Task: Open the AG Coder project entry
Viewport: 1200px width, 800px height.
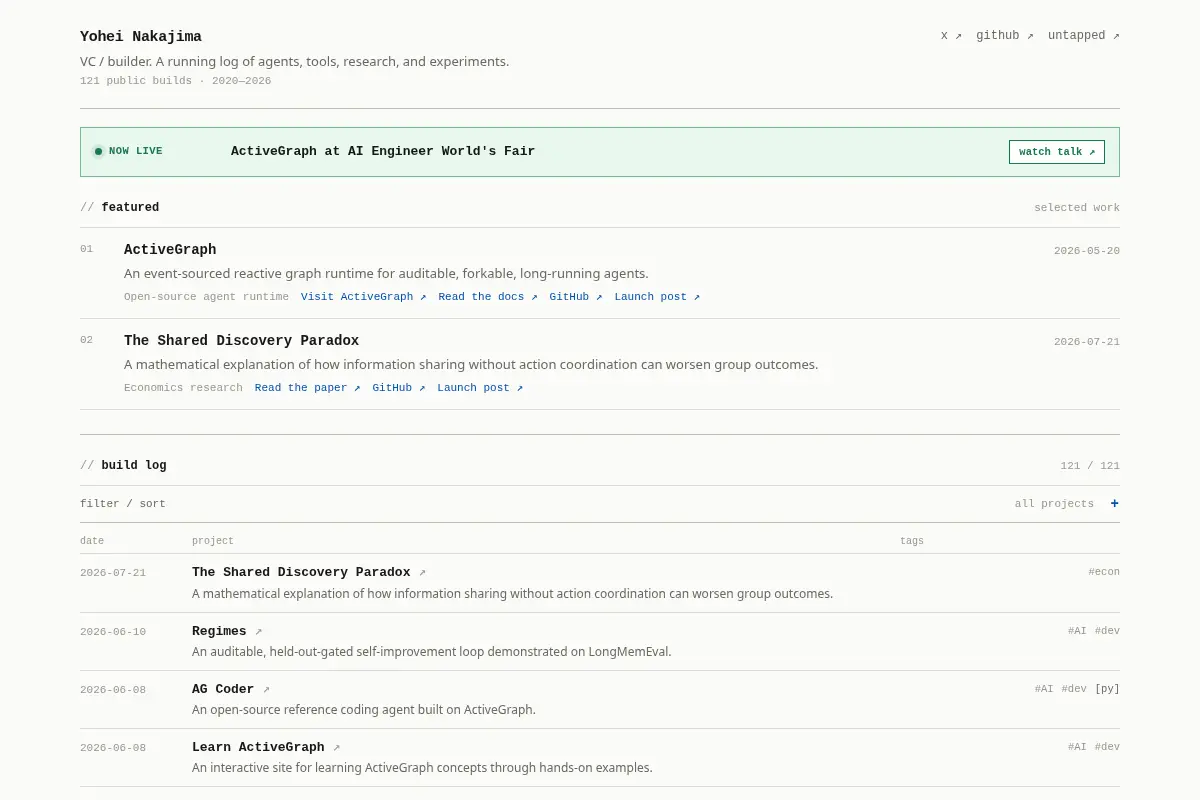Action: 223,690
